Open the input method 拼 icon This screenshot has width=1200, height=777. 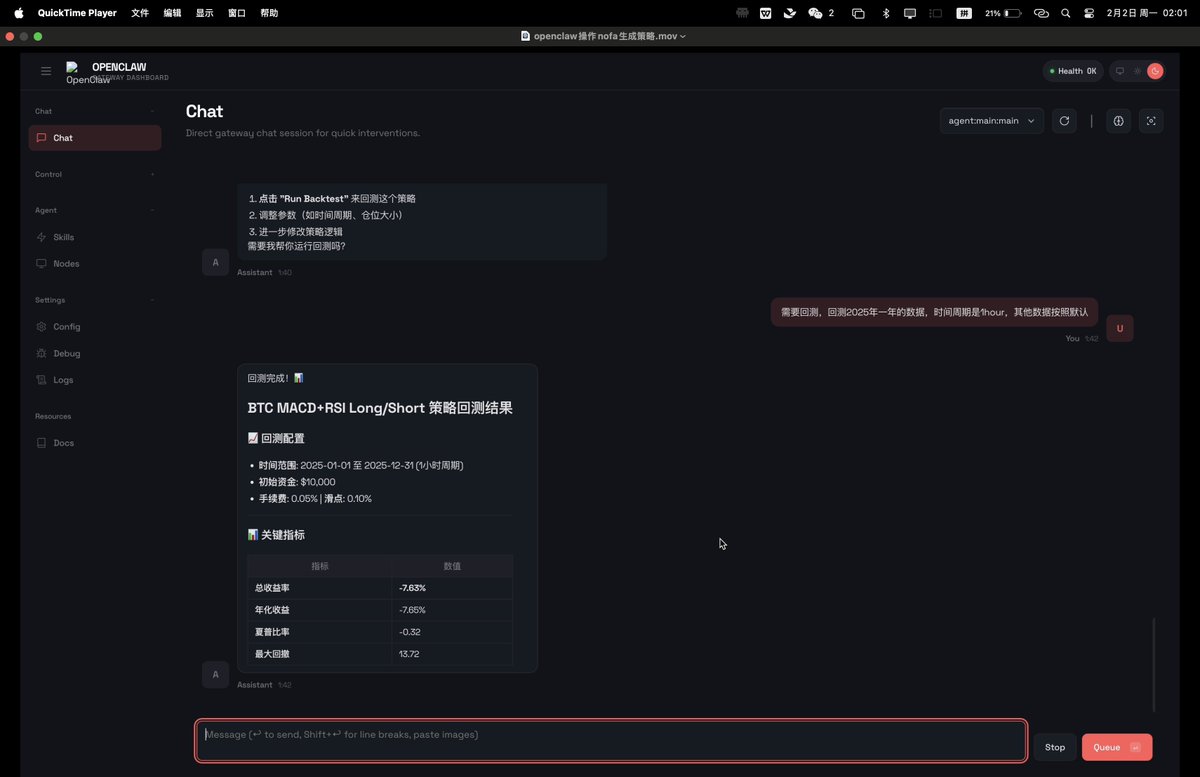[x=964, y=13]
